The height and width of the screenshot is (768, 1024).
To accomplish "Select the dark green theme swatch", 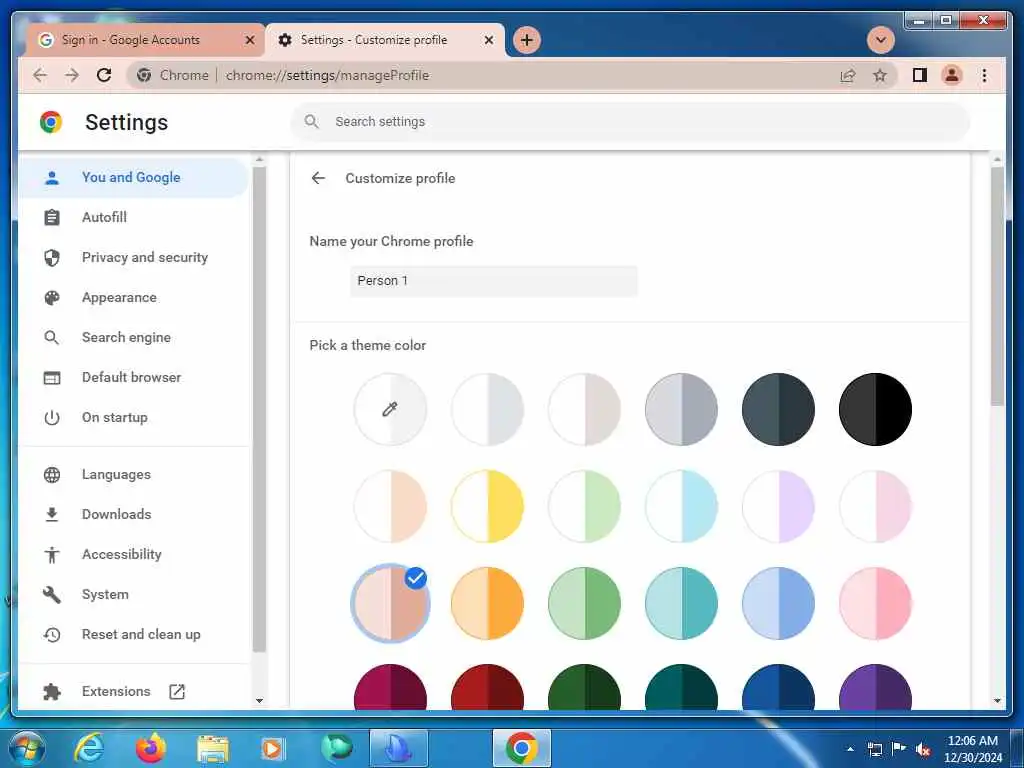I will pyautogui.click(x=584, y=687).
